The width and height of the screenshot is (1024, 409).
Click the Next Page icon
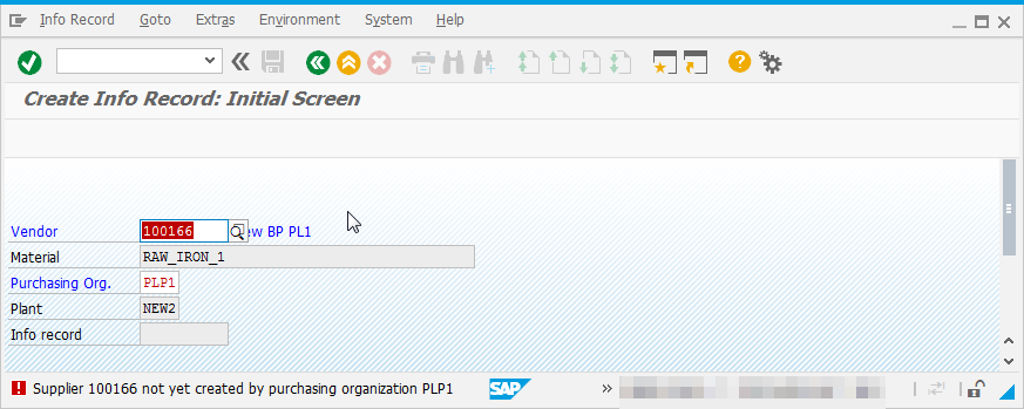590,63
